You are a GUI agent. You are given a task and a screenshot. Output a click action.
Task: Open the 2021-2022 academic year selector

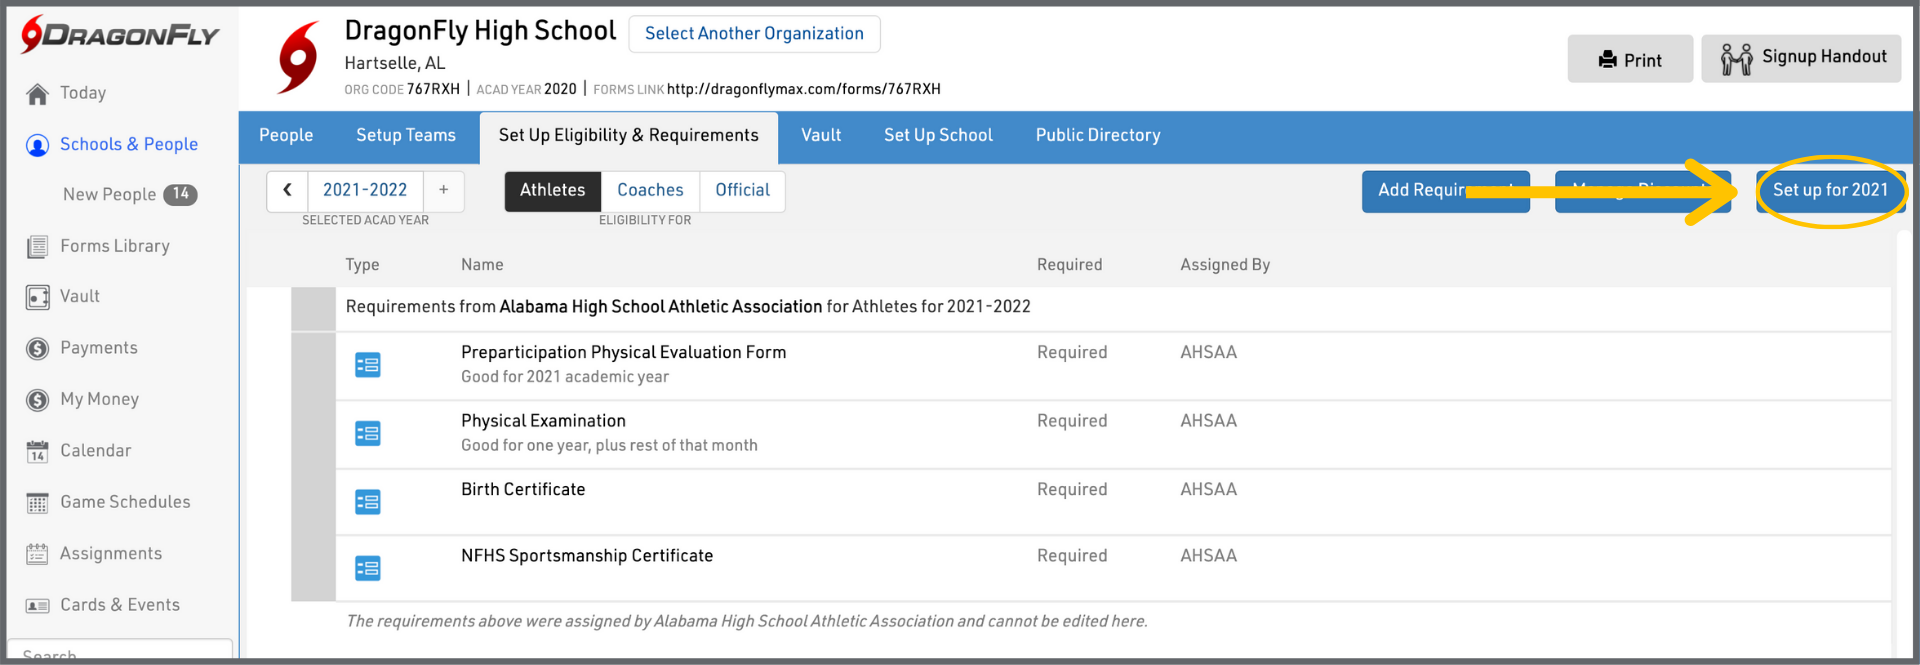click(x=365, y=190)
